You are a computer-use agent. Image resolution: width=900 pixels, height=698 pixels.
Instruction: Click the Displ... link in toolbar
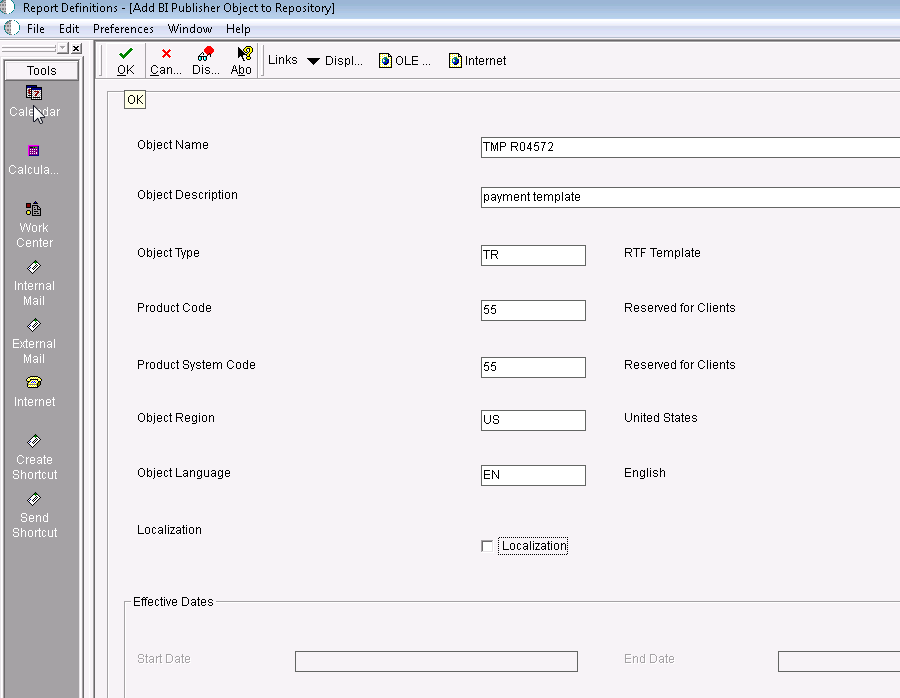click(344, 61)
